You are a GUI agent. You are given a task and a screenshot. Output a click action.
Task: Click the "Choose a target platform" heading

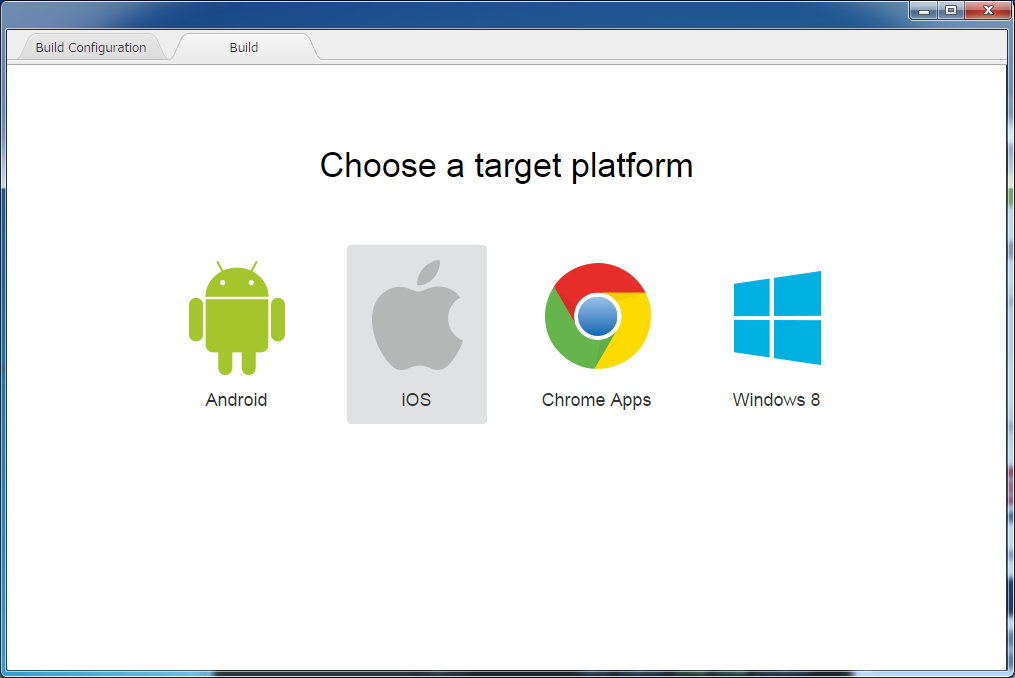[506, 165]
